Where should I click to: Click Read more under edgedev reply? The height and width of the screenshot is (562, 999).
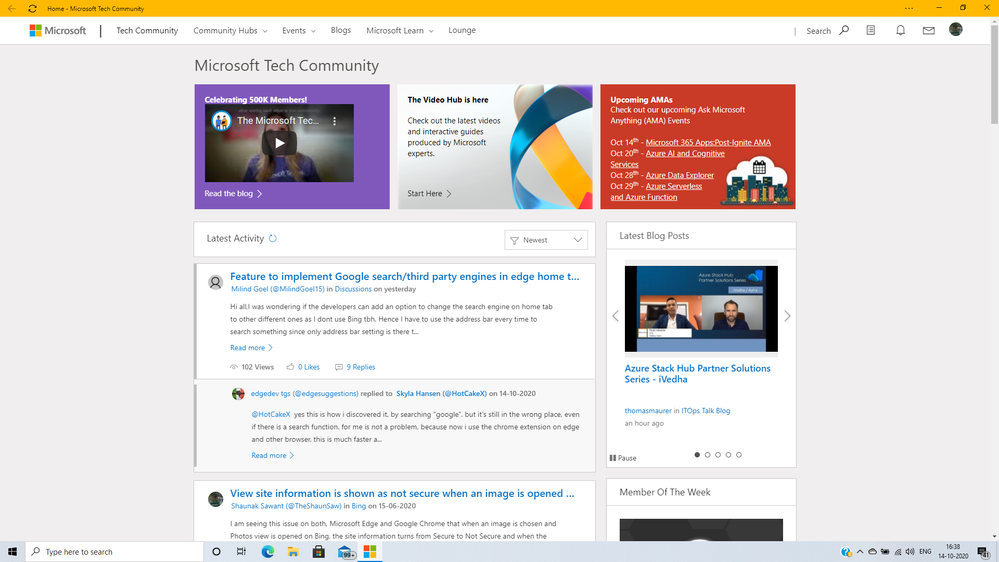[273, 456]
